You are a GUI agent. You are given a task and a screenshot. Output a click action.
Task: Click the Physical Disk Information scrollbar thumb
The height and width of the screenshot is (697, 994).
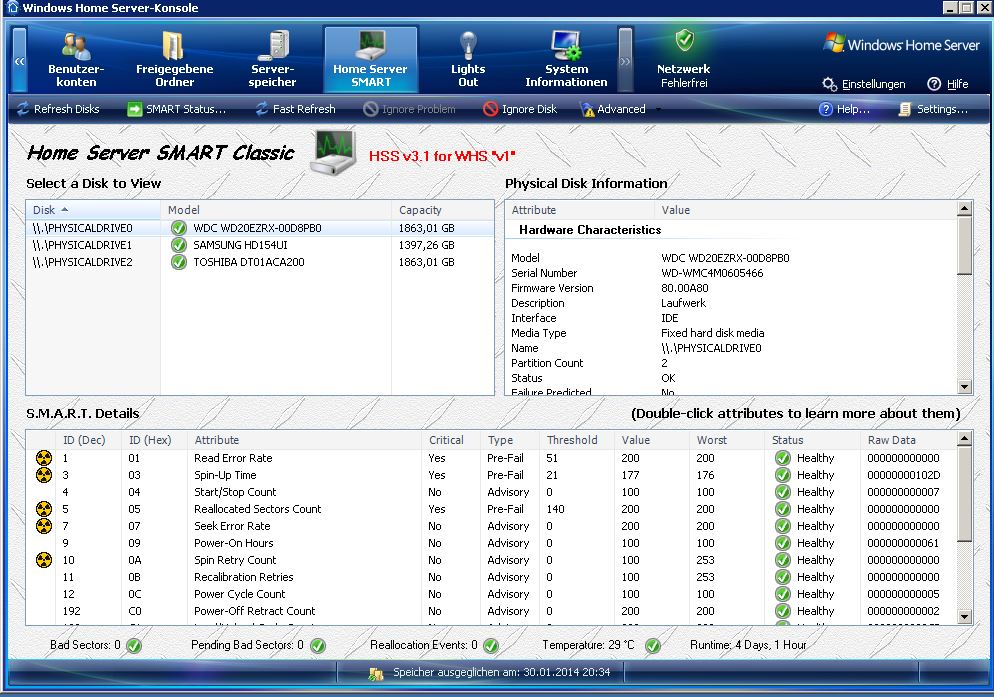point(964,245)
